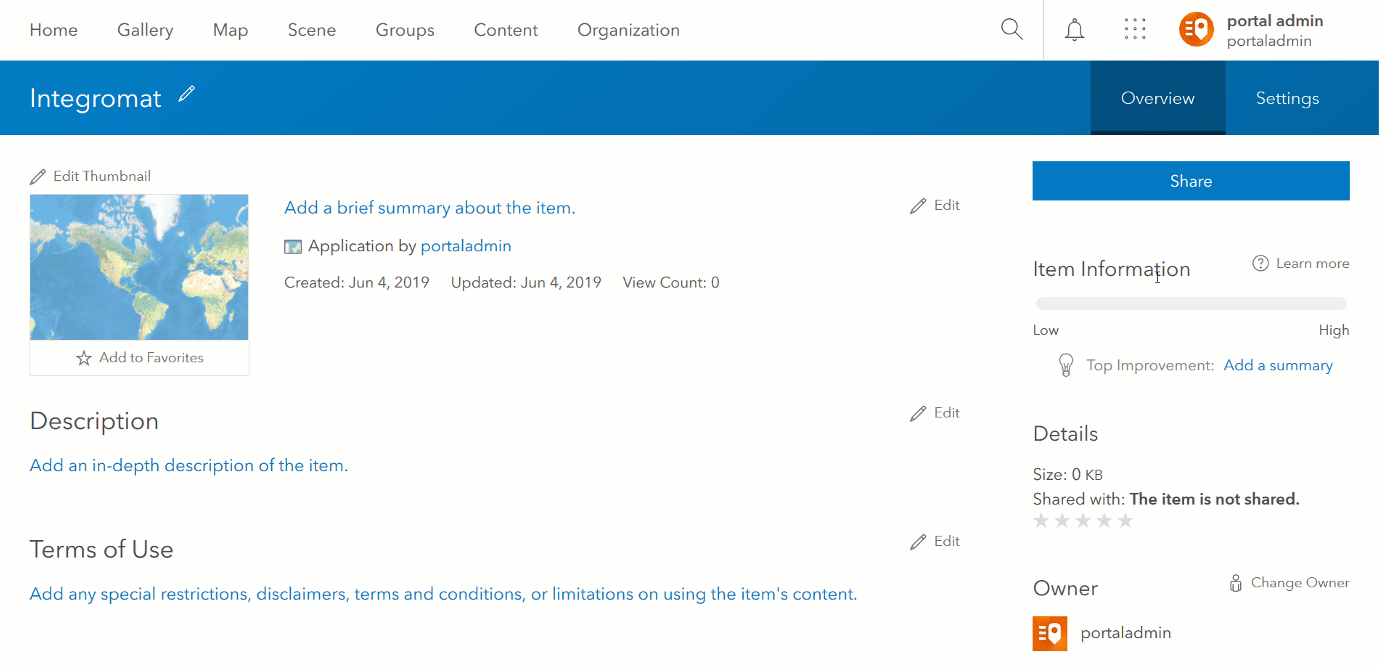The image size is (1379, 668).
Task: Click the Add a summary improvement link
Action: coord(1278,365)
